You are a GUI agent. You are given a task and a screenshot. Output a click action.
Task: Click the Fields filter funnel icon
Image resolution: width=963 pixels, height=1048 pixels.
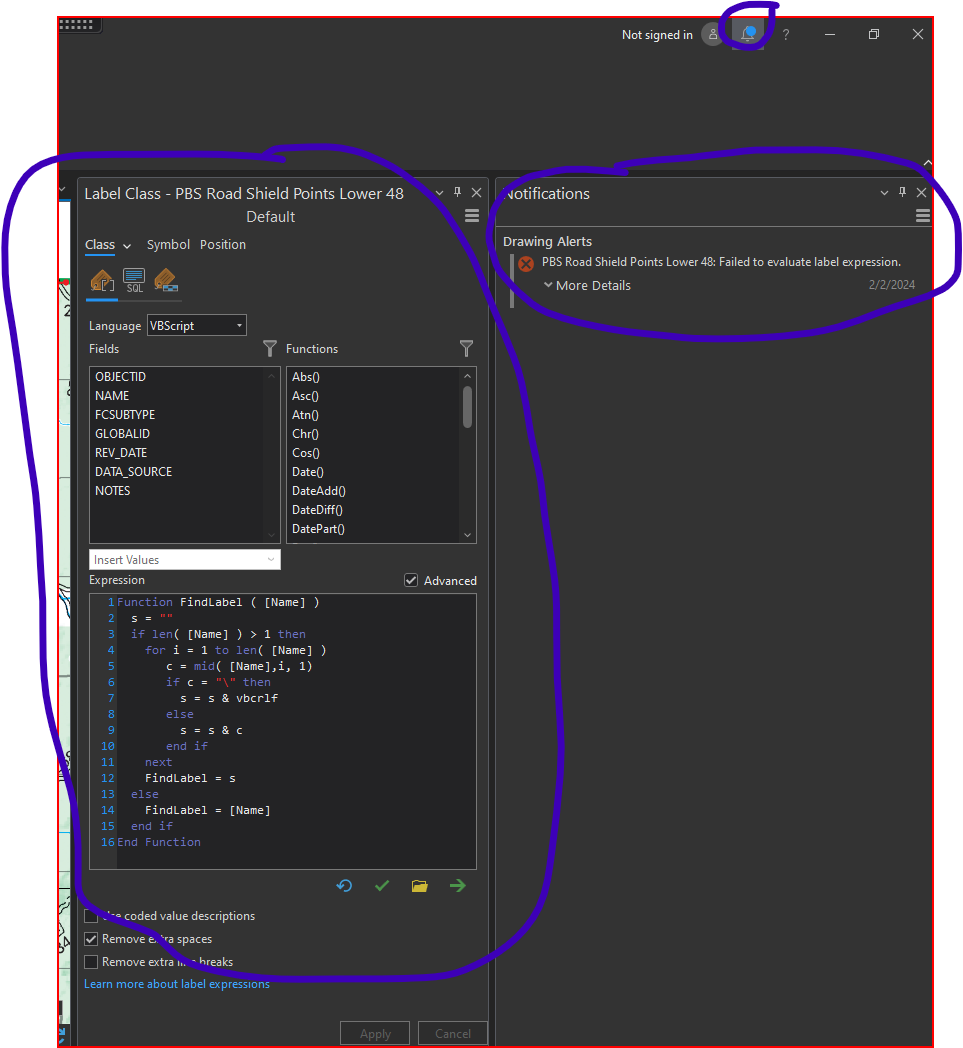coord(270,348)
